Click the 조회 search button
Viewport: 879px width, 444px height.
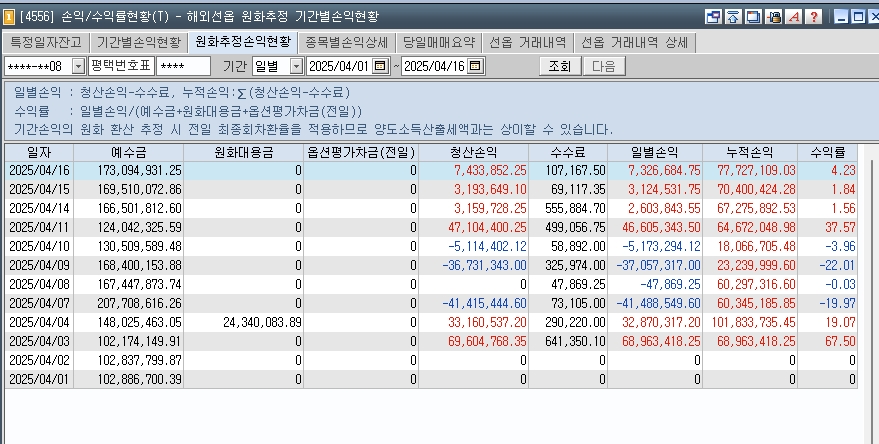point(559,66)
